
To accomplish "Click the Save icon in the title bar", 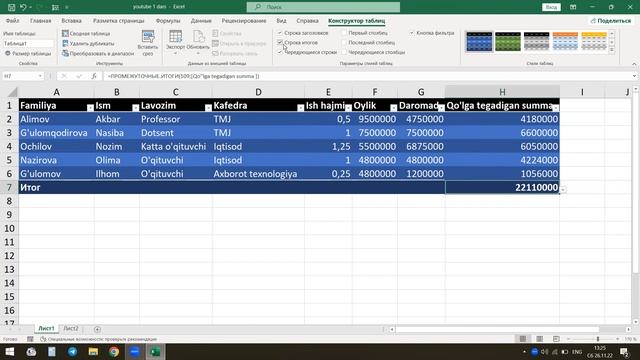I will [x=11, y=7].
